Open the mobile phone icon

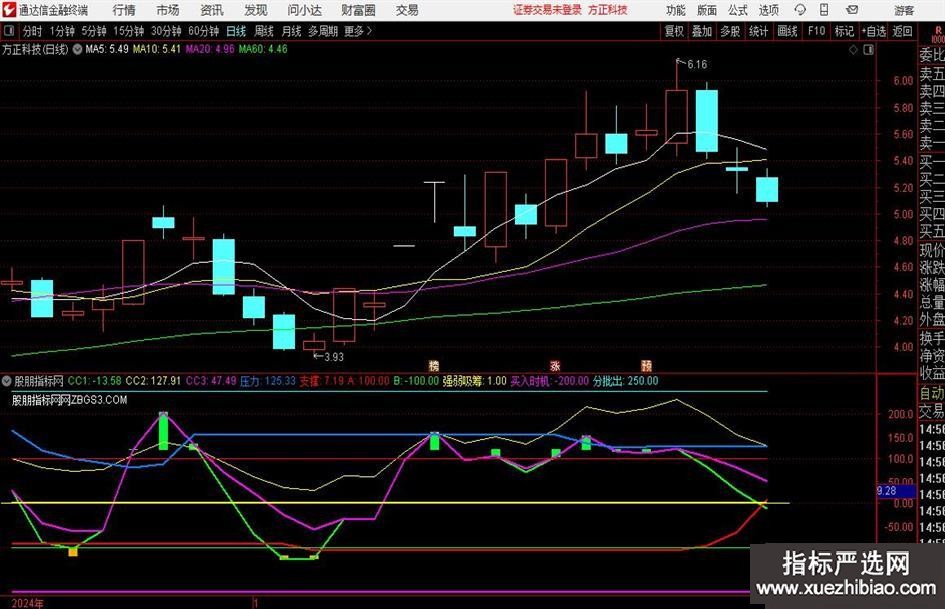pyautogui.click(x=824, y=10)
